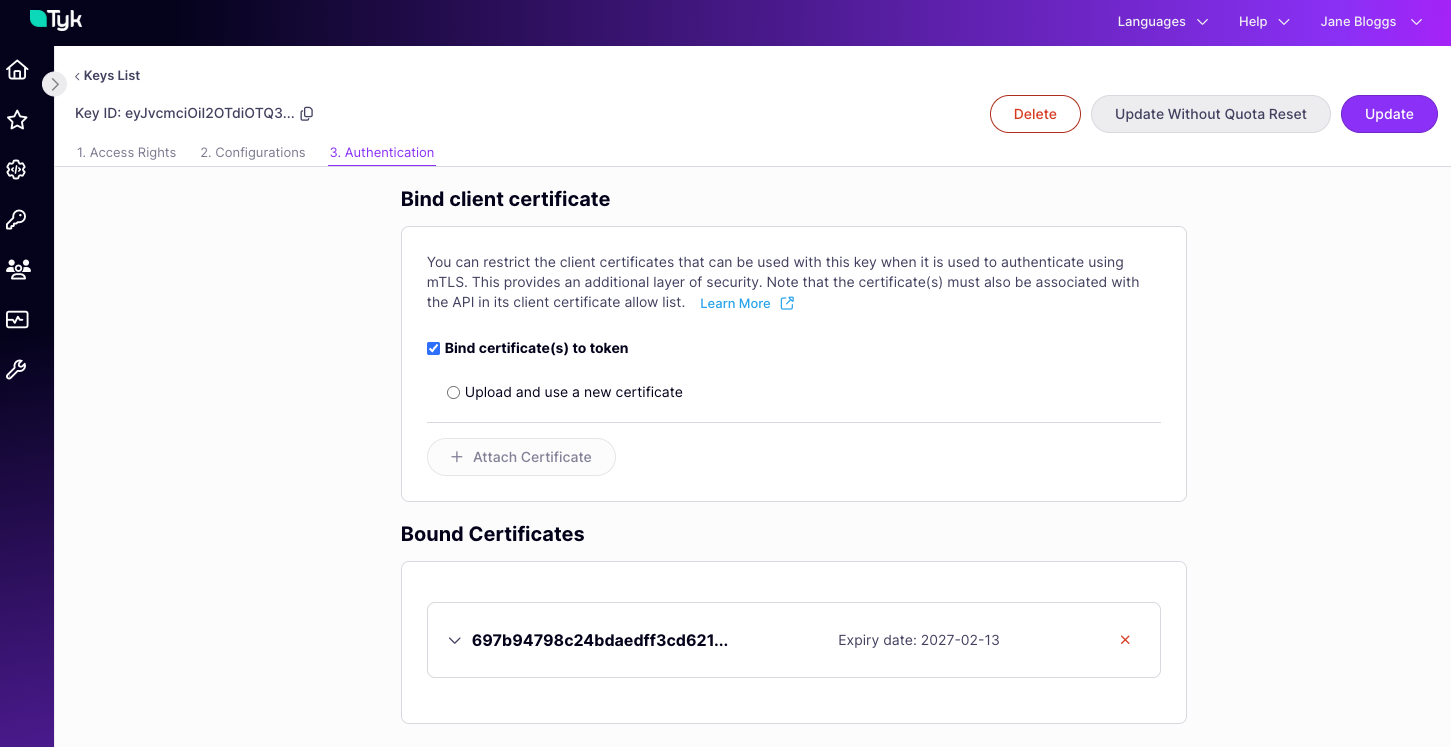
Task: Open the analytics panel sidebar icon
Action: click(x=16, y=320)
